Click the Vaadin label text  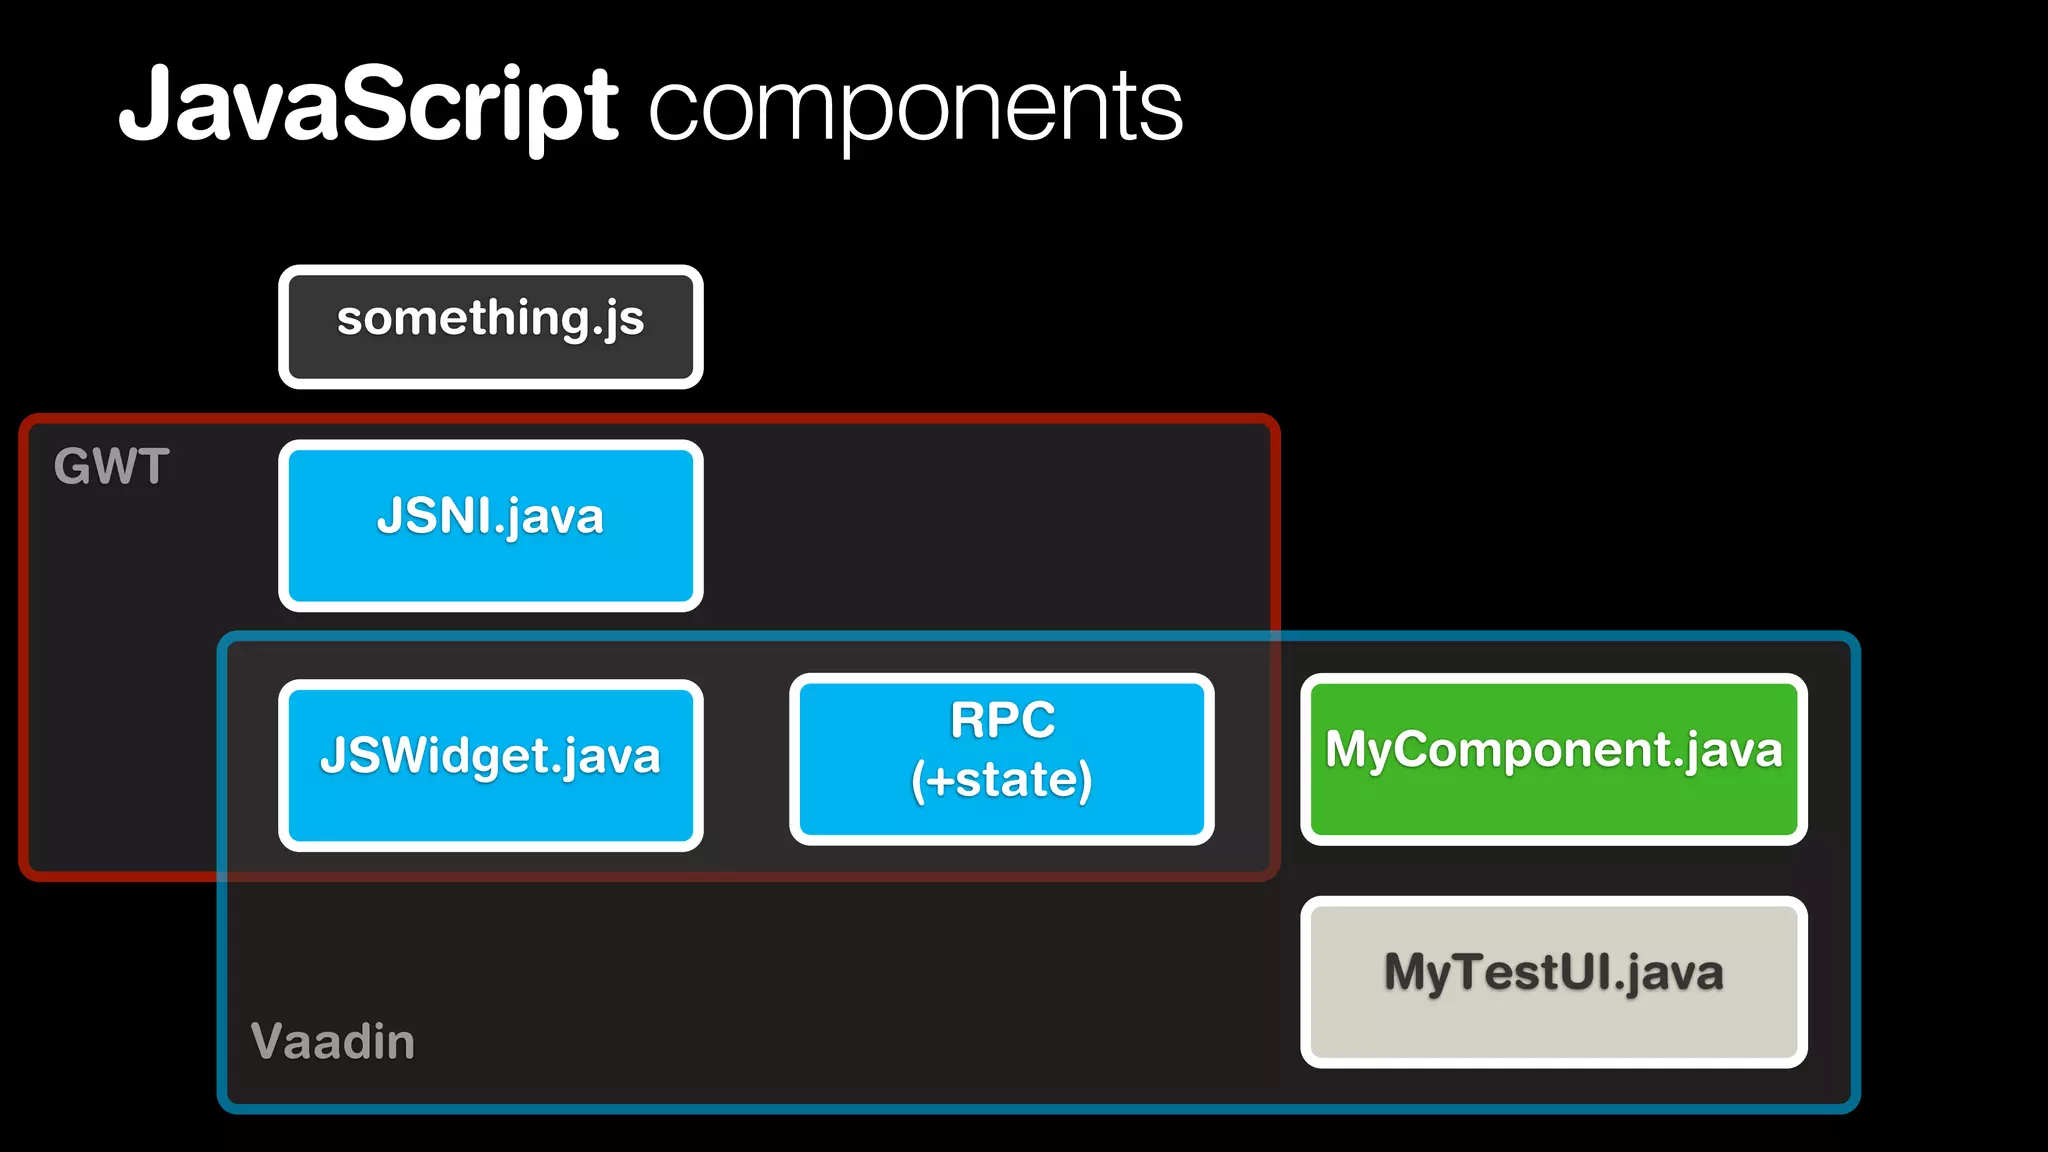coord(332,1041)
